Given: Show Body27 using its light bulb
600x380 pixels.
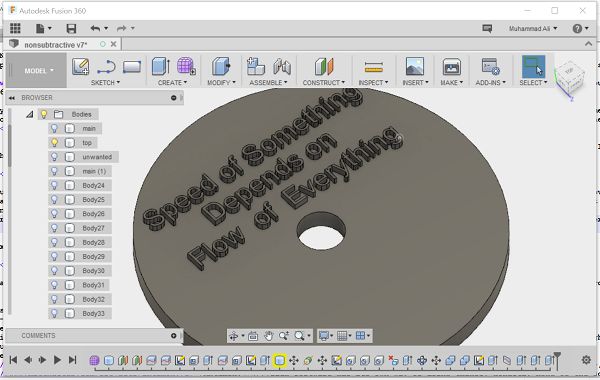Looking at the screenshot, I should point(54,228).
